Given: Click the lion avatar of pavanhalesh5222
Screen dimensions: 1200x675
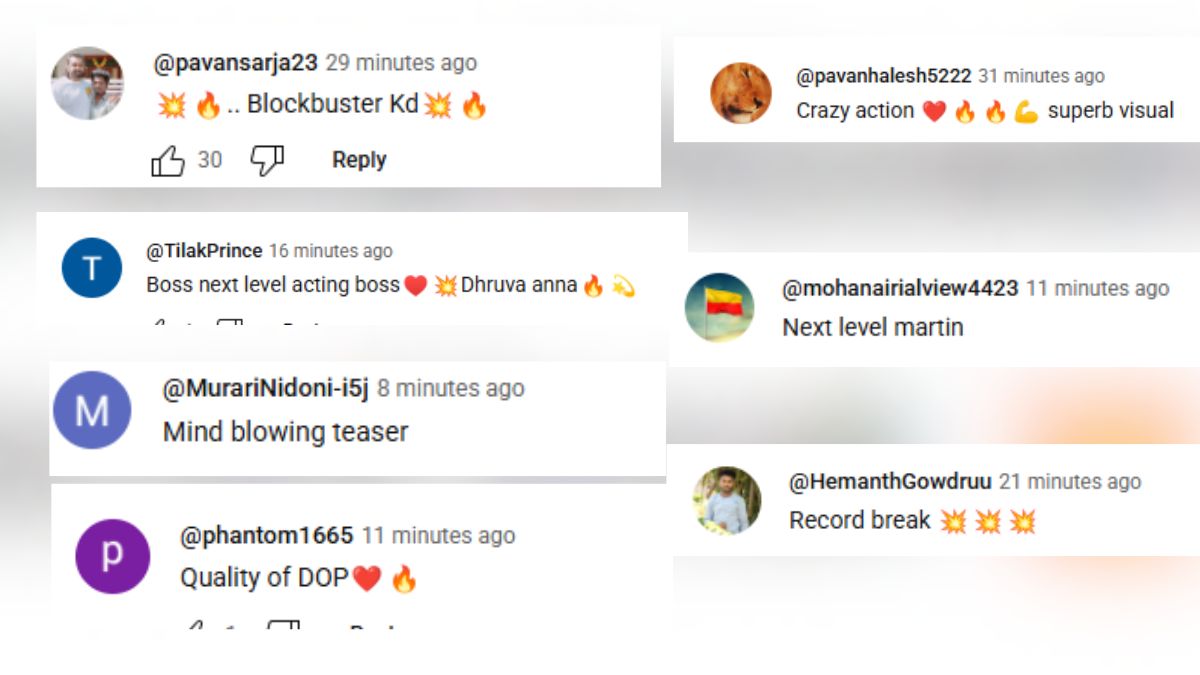Looking at the screenshot, I should (x=741, y=93).
